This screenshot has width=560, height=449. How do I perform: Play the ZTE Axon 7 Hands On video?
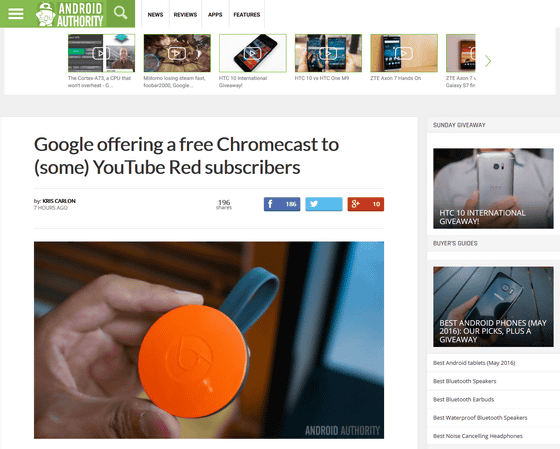pyautogui.click(x=404, y=53)
